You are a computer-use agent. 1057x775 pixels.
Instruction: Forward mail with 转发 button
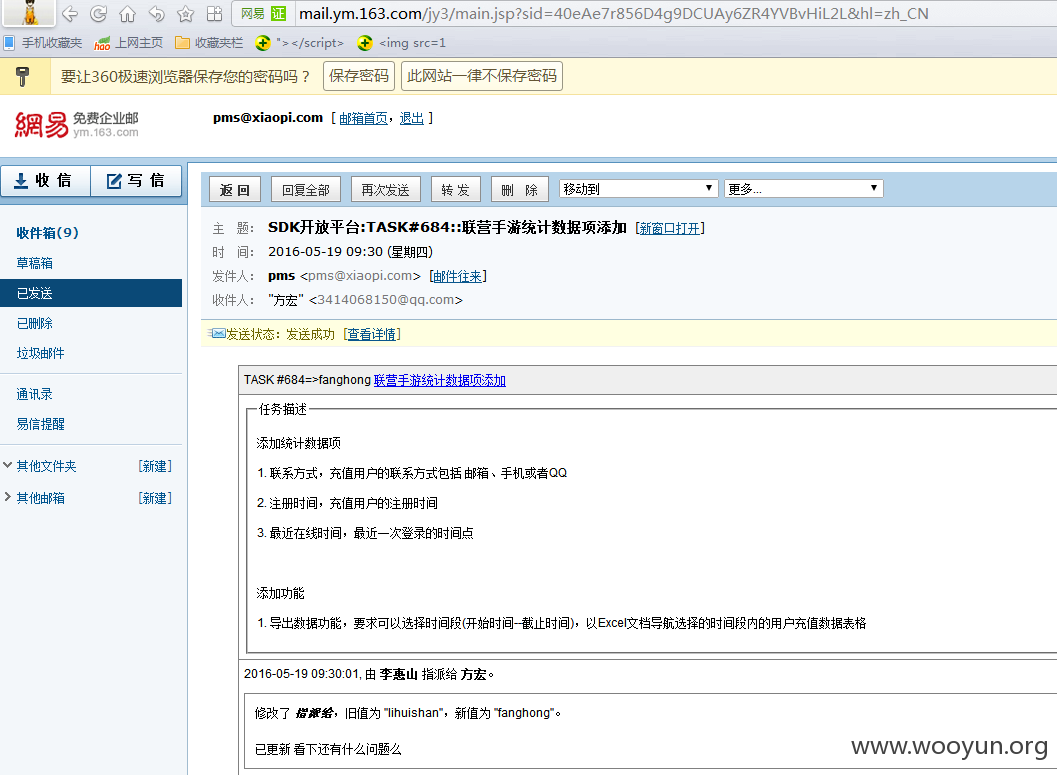pos(456,190)
